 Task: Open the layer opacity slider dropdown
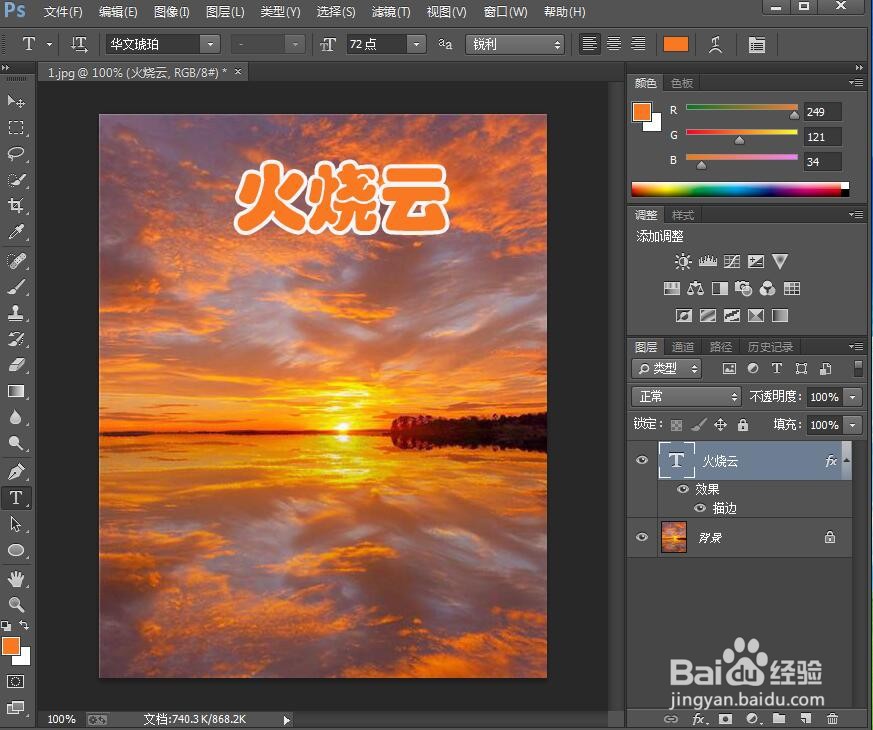point(852,396)
